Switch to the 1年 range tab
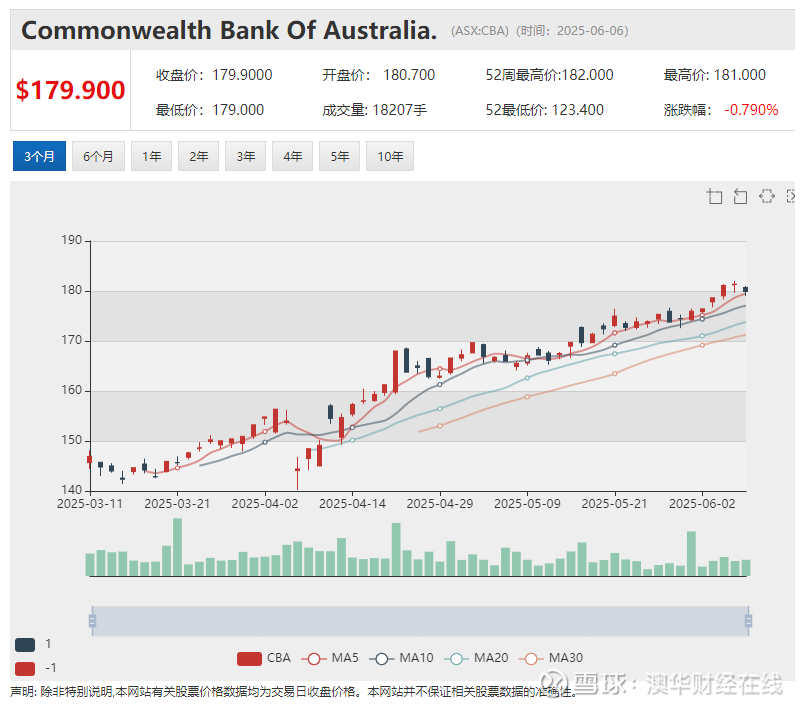The image size is (807, 709). [x=151, y=156]
